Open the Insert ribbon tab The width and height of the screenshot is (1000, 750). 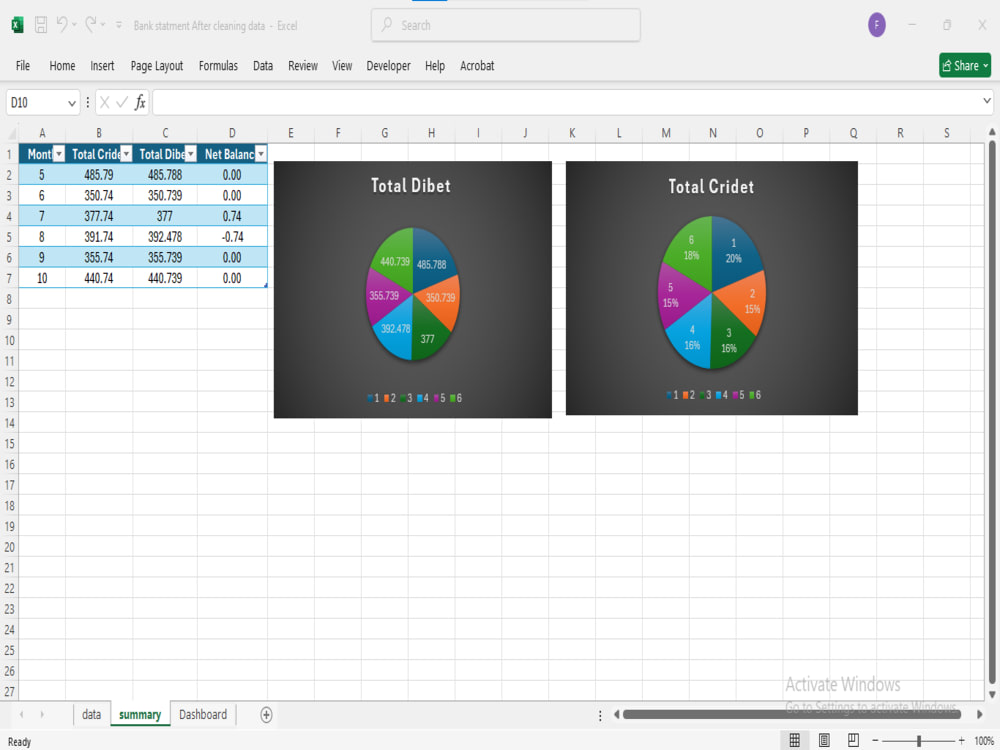coord(102,66)
